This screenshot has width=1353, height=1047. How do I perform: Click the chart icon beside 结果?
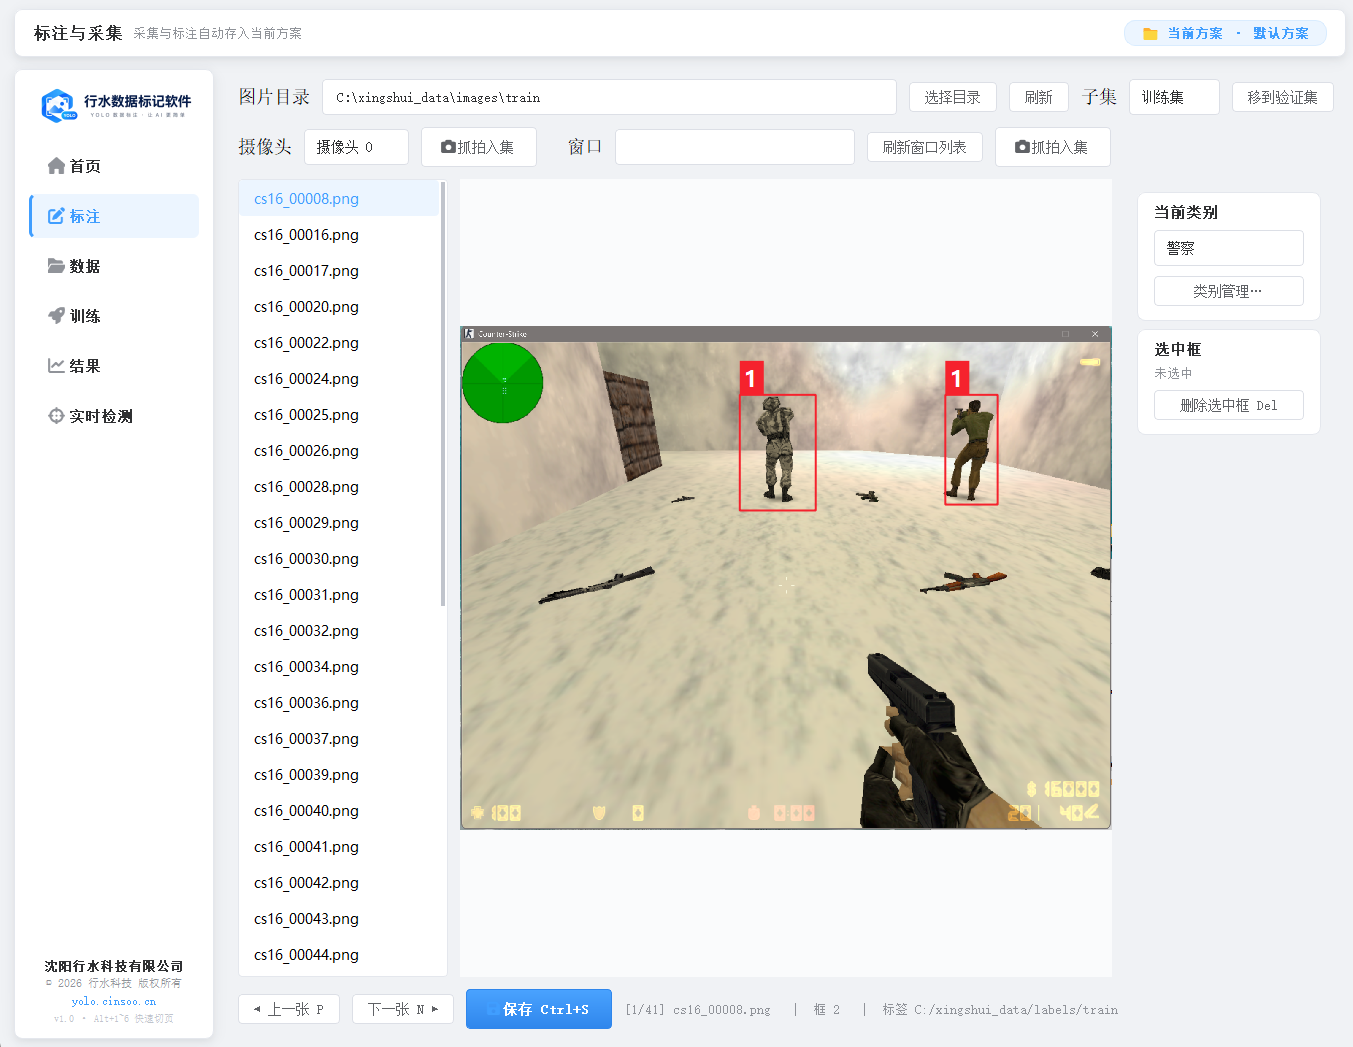[56, 366]
